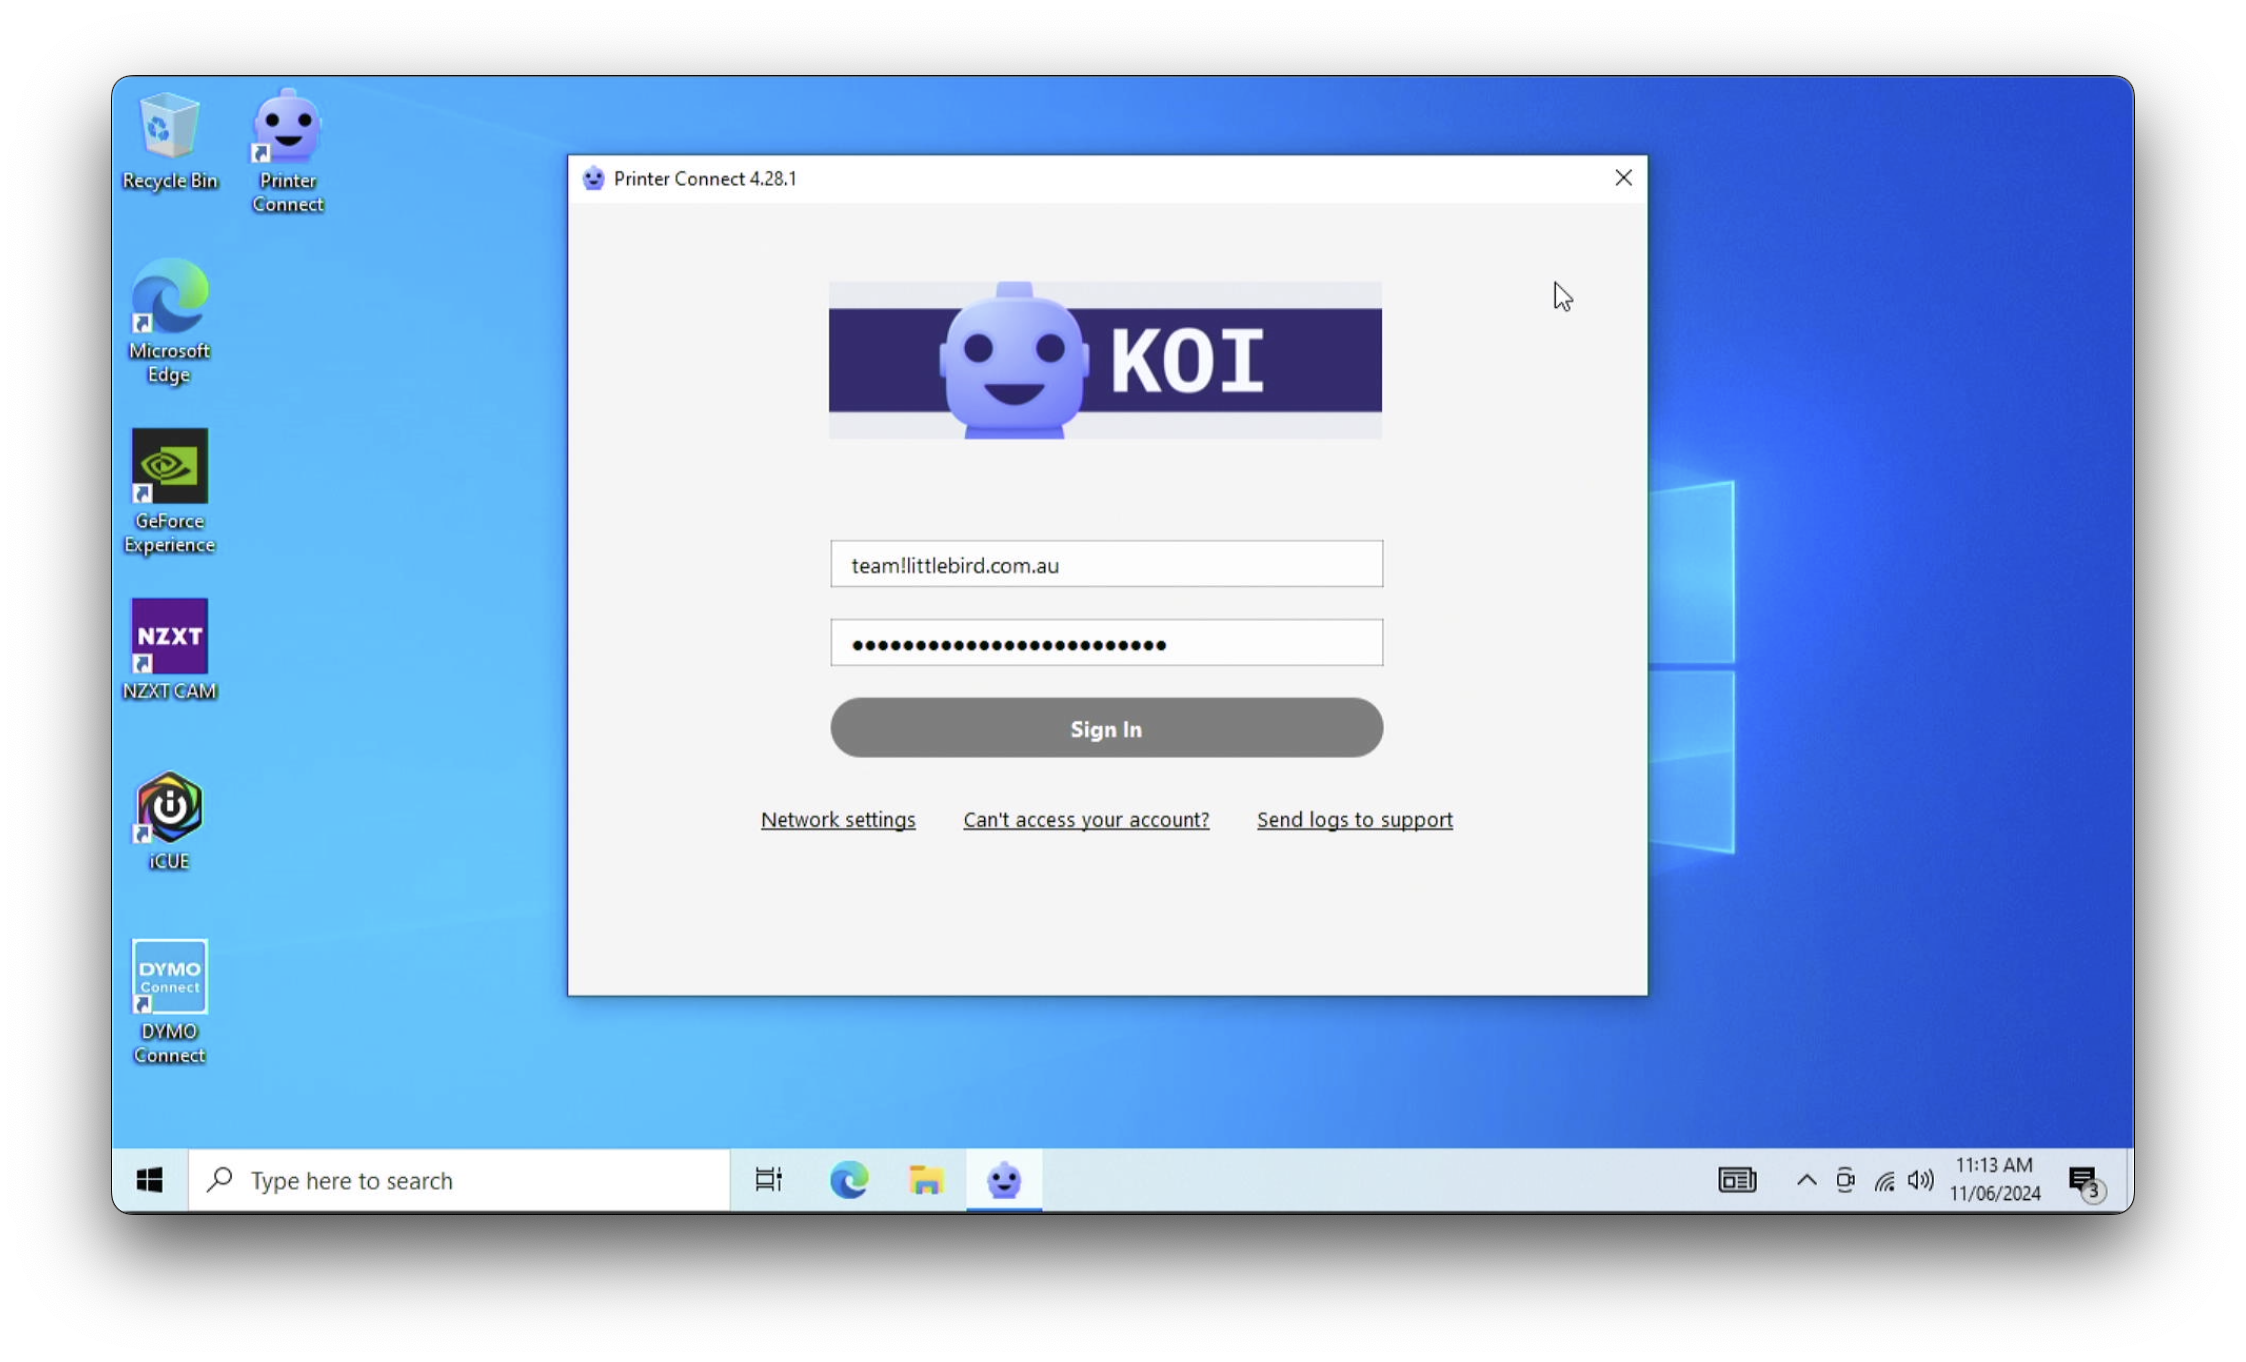Launch NZXT CAM desktop shortcut
Image resolution: width=2246 pixels, height=1362 pixels.
click(169, 648)
